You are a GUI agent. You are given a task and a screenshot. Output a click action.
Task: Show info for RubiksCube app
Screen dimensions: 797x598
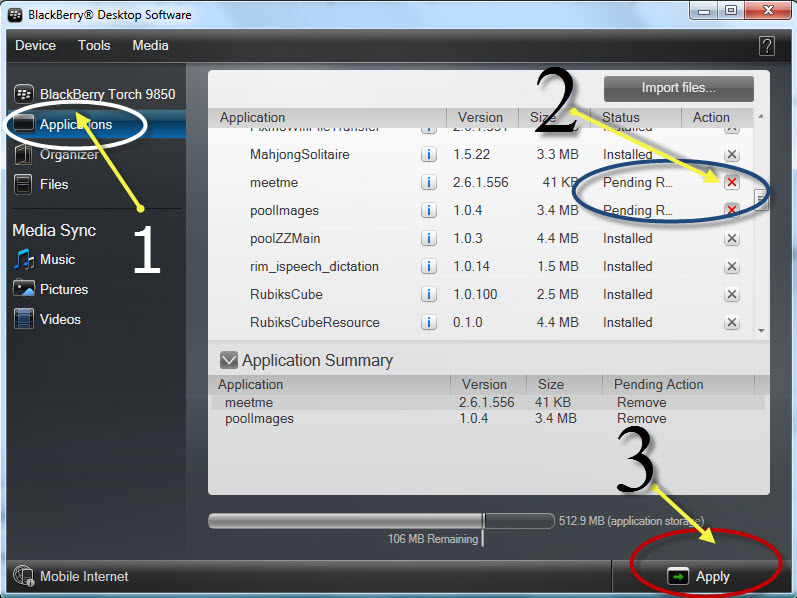(428, 294)
